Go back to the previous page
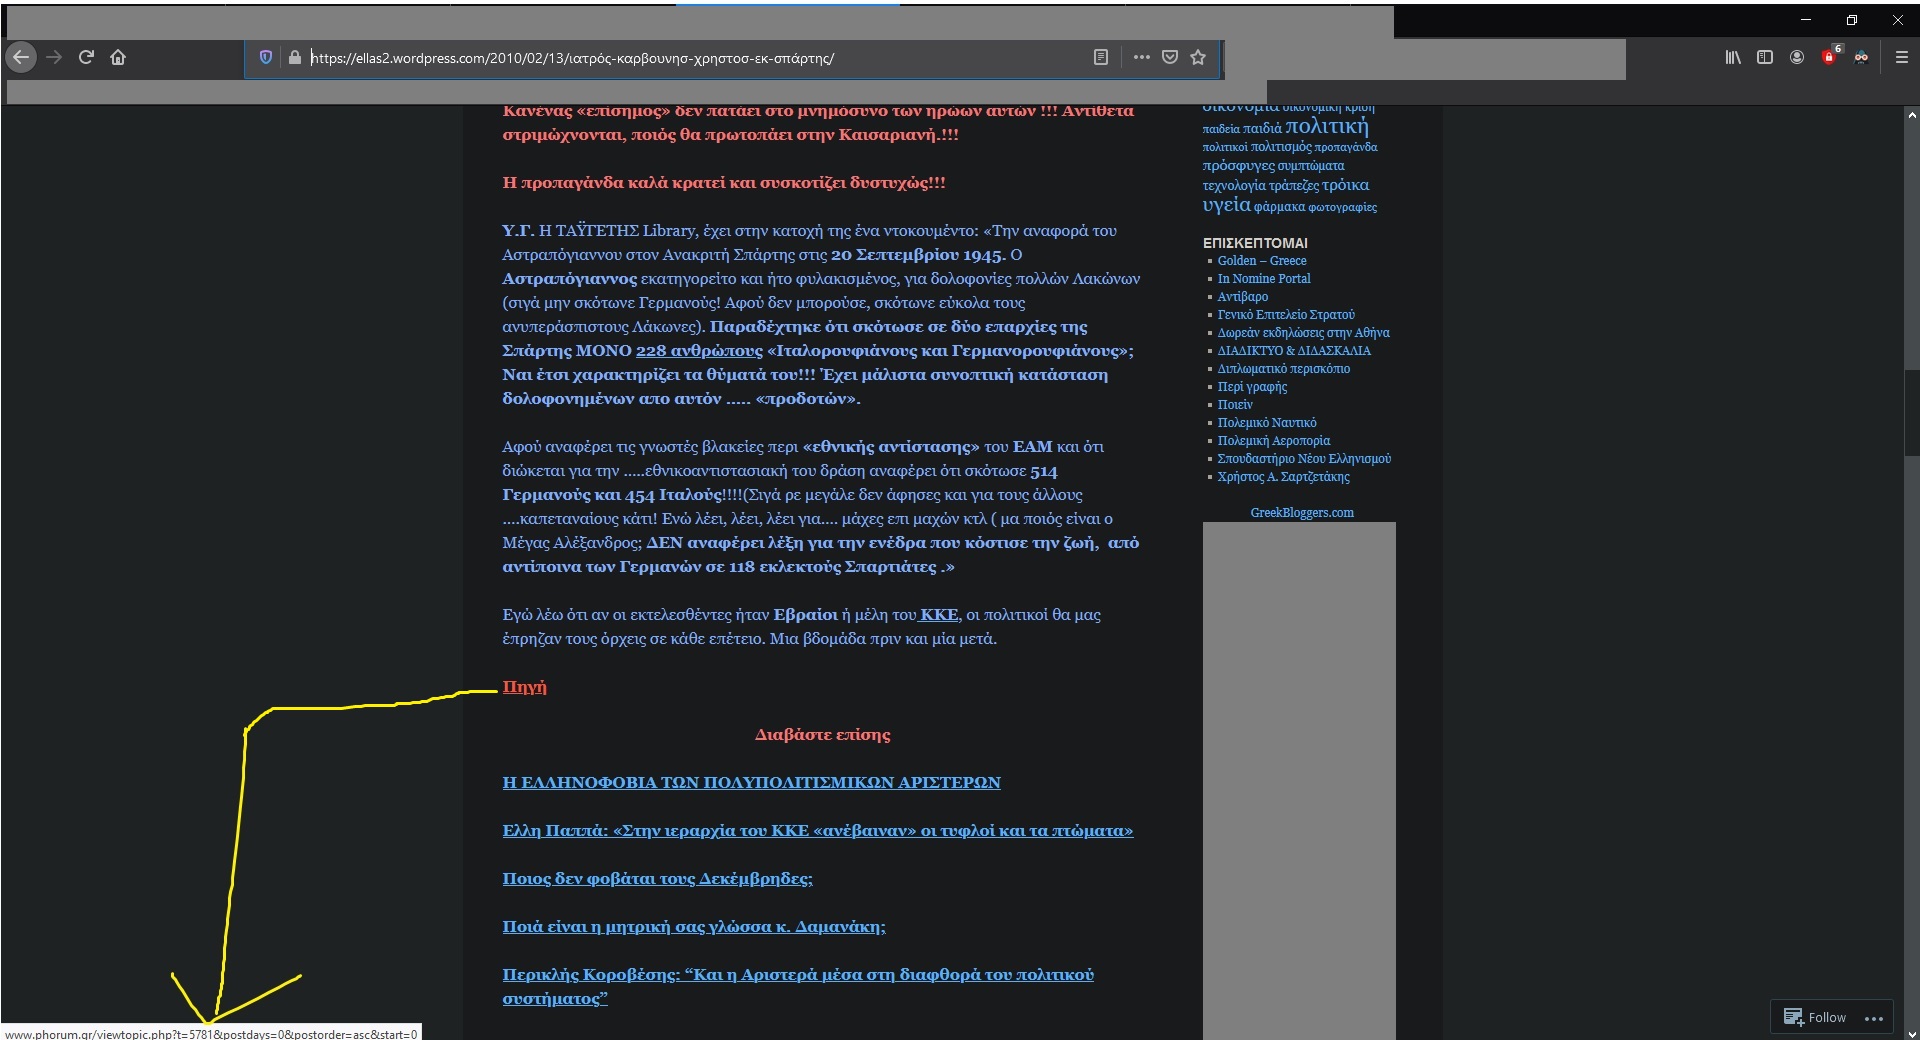This screenshot has height=1040, width=1920. tap(21, 57)
